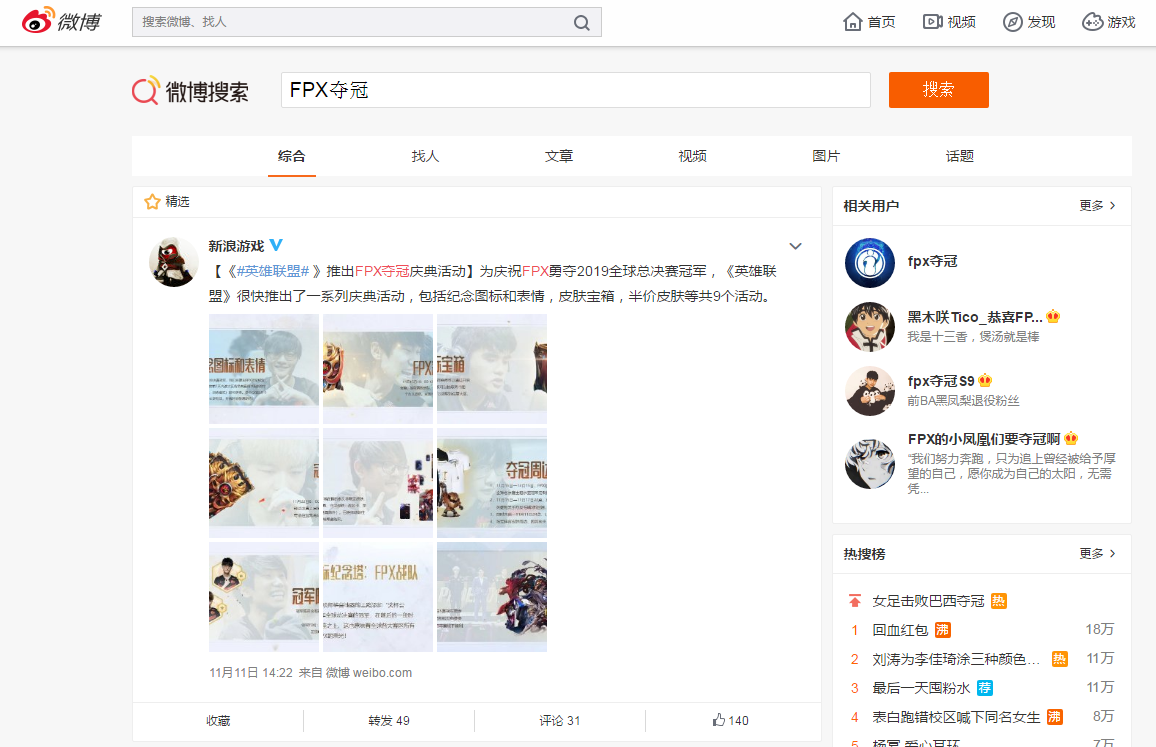Image resolution: width=1156 pixels, height=747 pixels.
Task: Open the last post image with champion art
Action: [492, 597]
